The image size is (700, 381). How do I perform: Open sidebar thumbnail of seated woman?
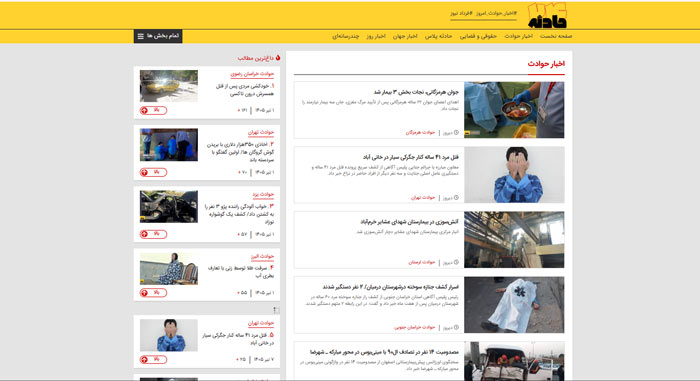coord(169,269)
